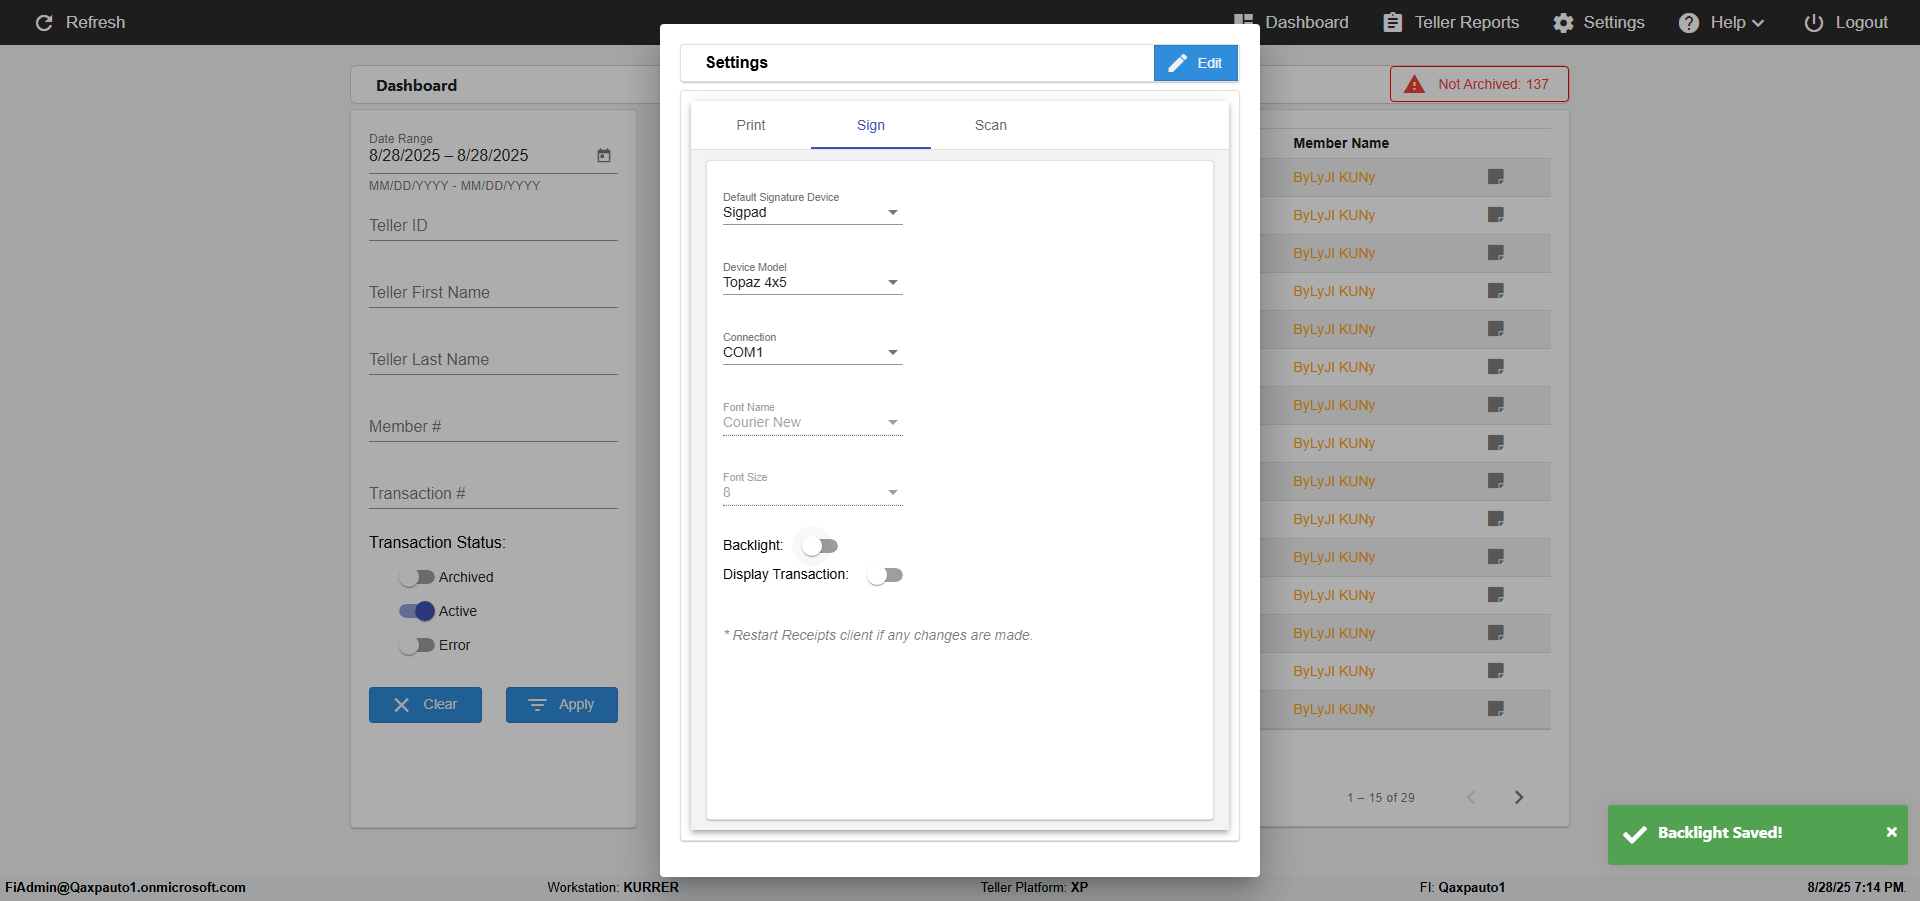Enable the Error transaction status toggle
The image size is (1920, 901).
click(416, 645)
